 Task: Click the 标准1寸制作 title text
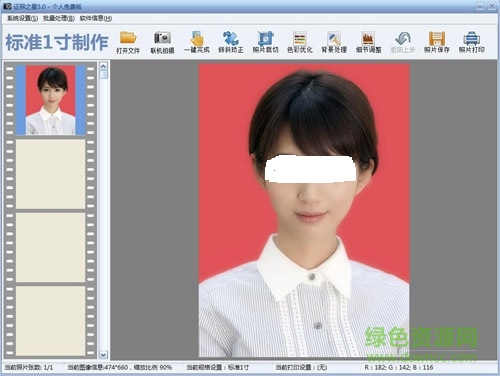point(57,42)
